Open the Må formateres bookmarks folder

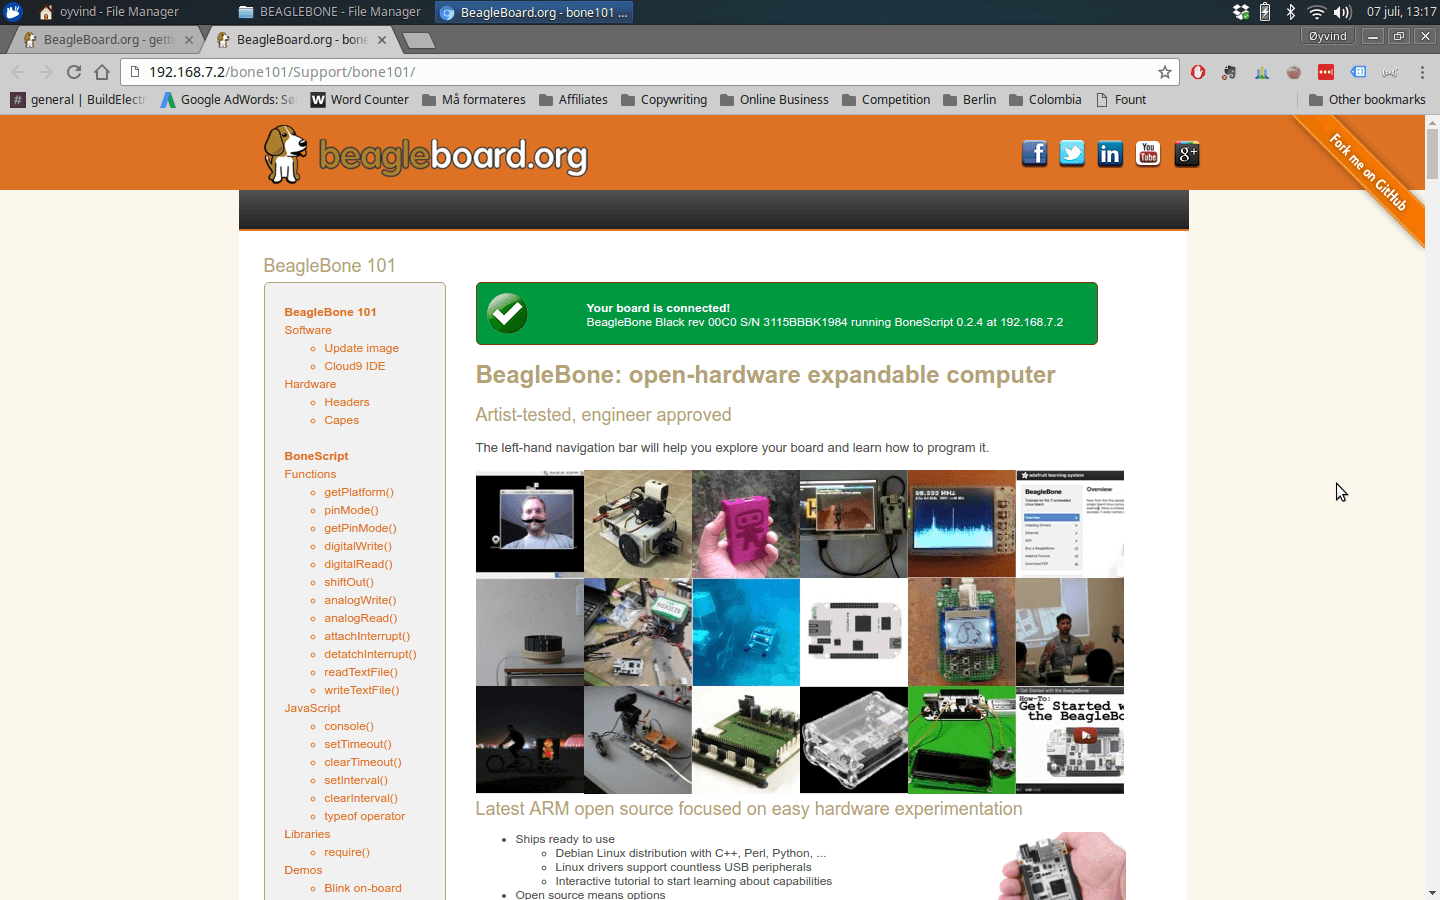(474, 100)
